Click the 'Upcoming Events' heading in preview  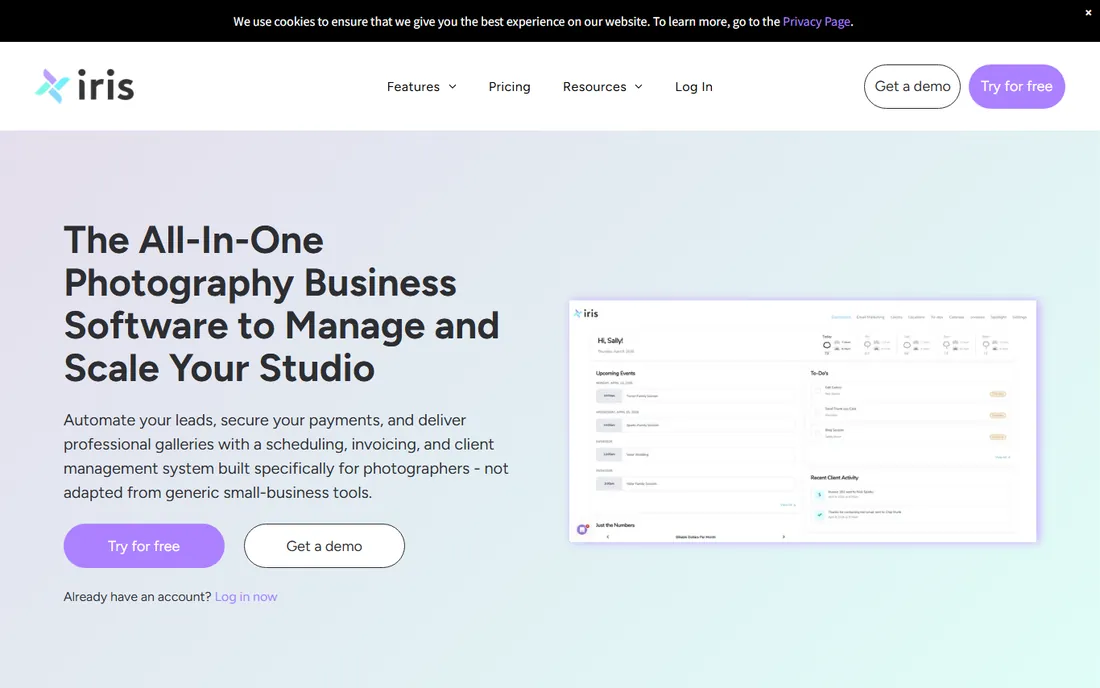click(615, 373)
